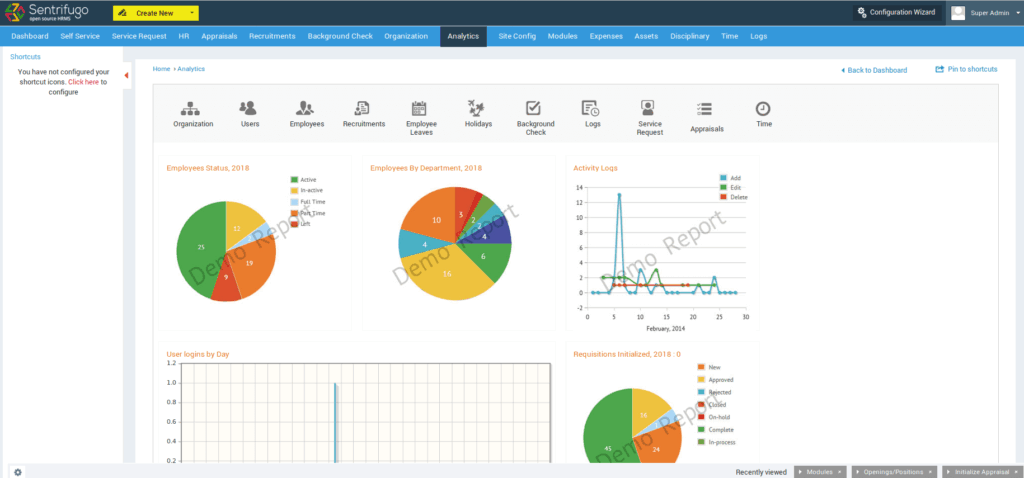Open the Recruitments menu
Image resolution: width=1024 pixels, height=478 pixels.
tap(272, 36)
